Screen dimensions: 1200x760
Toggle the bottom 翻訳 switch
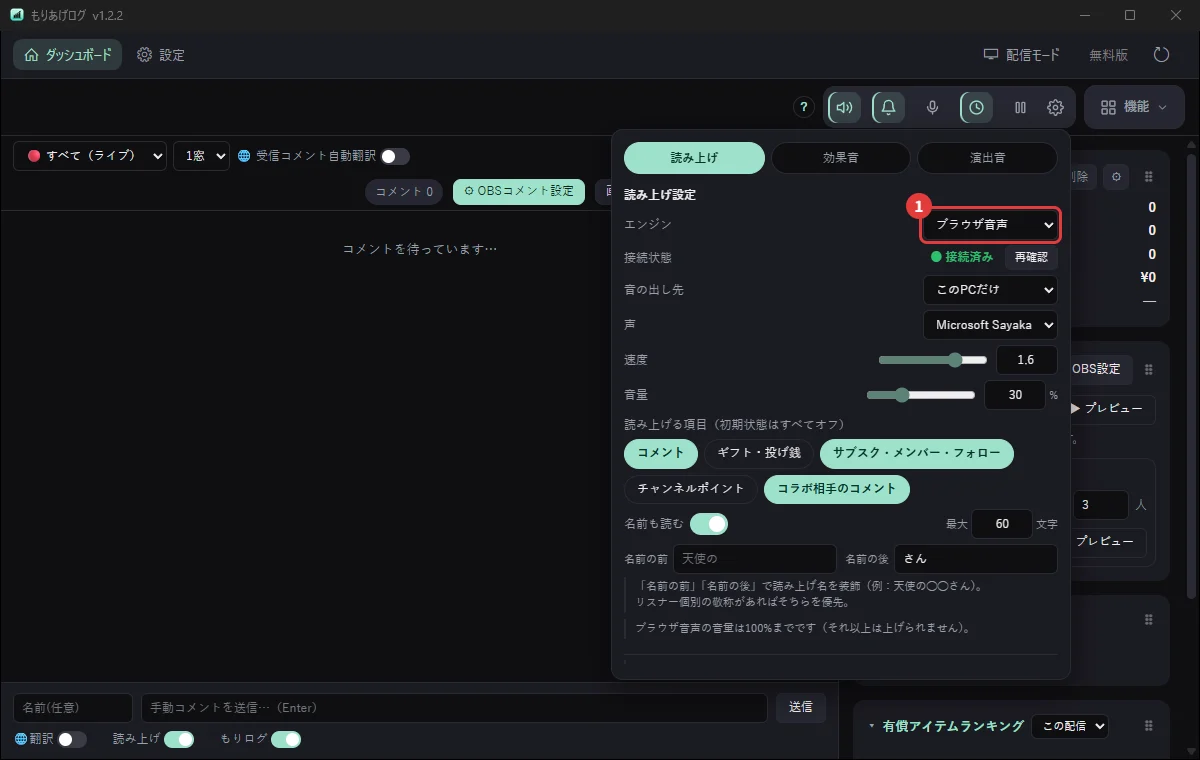pyautogui.click(x=72, y=739)
